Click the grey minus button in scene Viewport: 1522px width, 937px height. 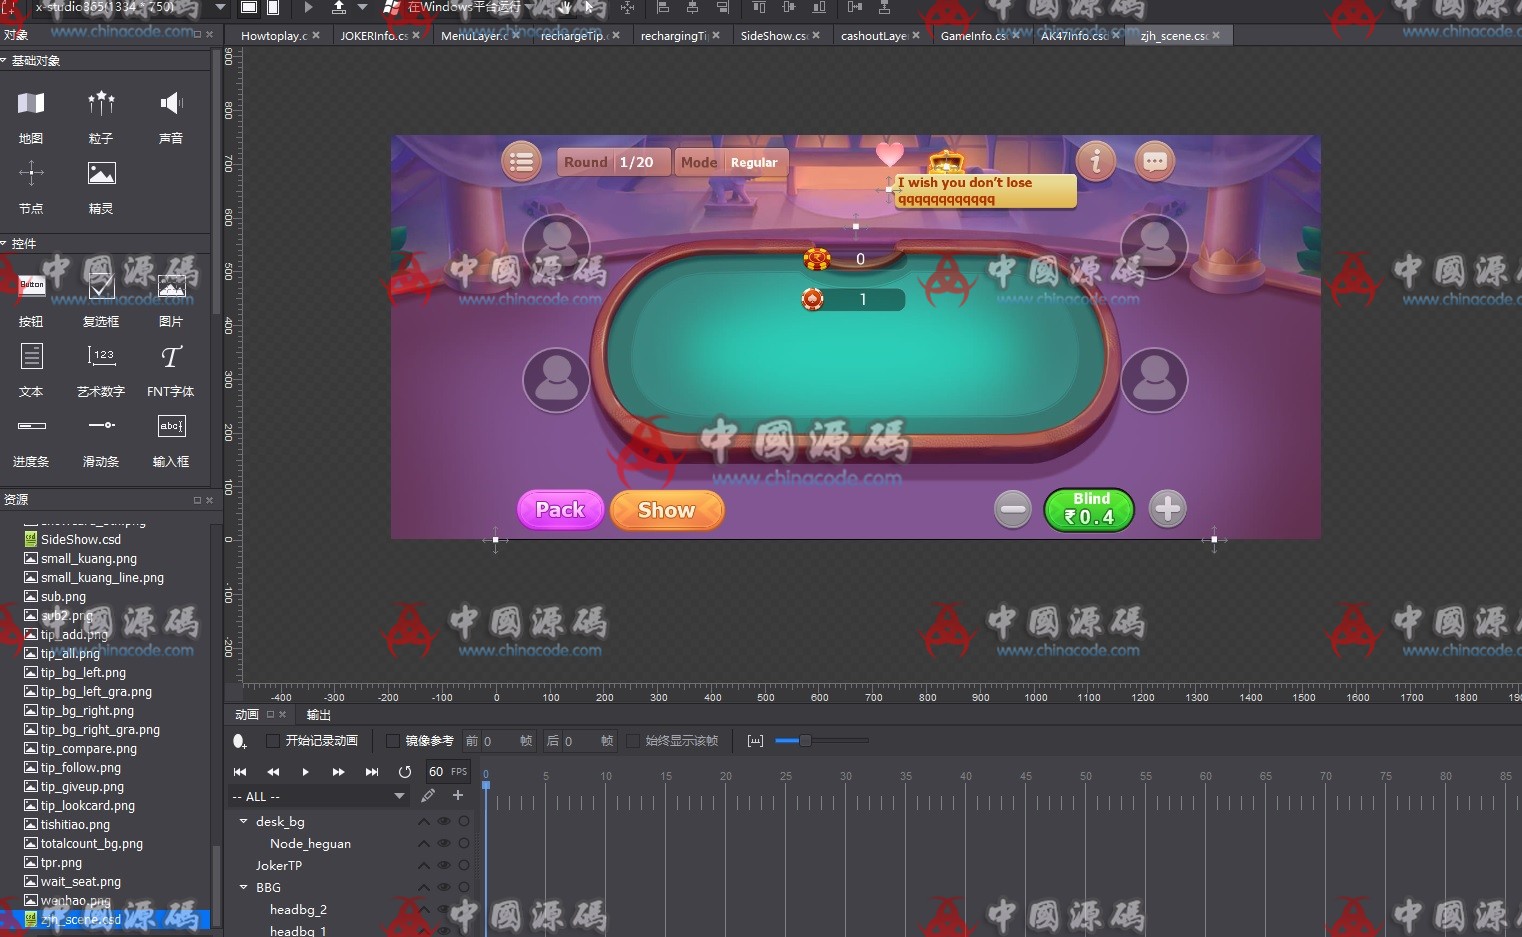pos(1013,509)
